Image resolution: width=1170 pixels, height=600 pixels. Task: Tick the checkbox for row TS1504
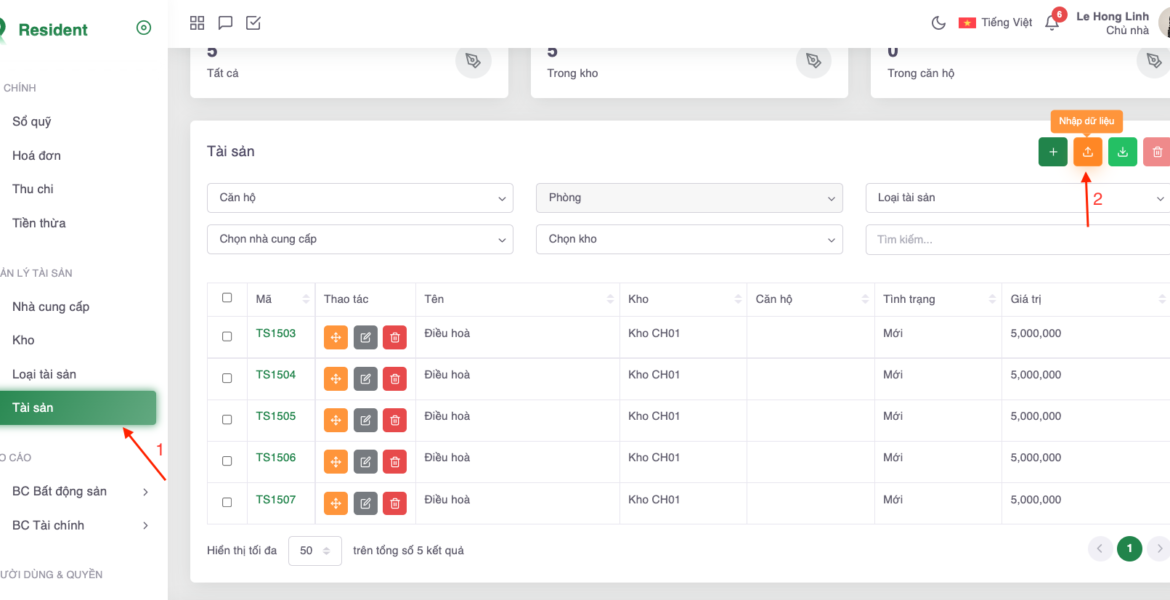[227, 378]
